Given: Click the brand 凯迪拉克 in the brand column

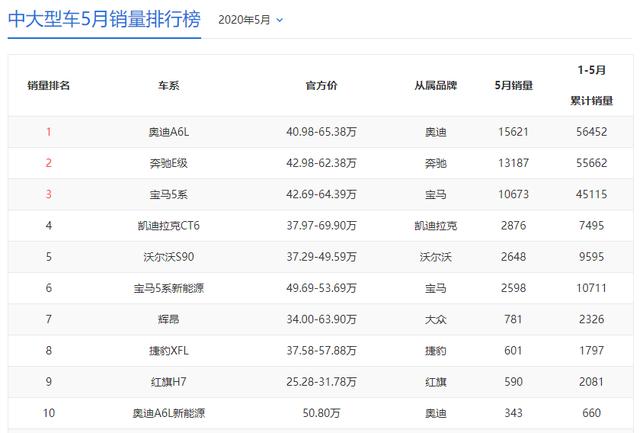Looking at the screenshot, I should tap(436, 226).
